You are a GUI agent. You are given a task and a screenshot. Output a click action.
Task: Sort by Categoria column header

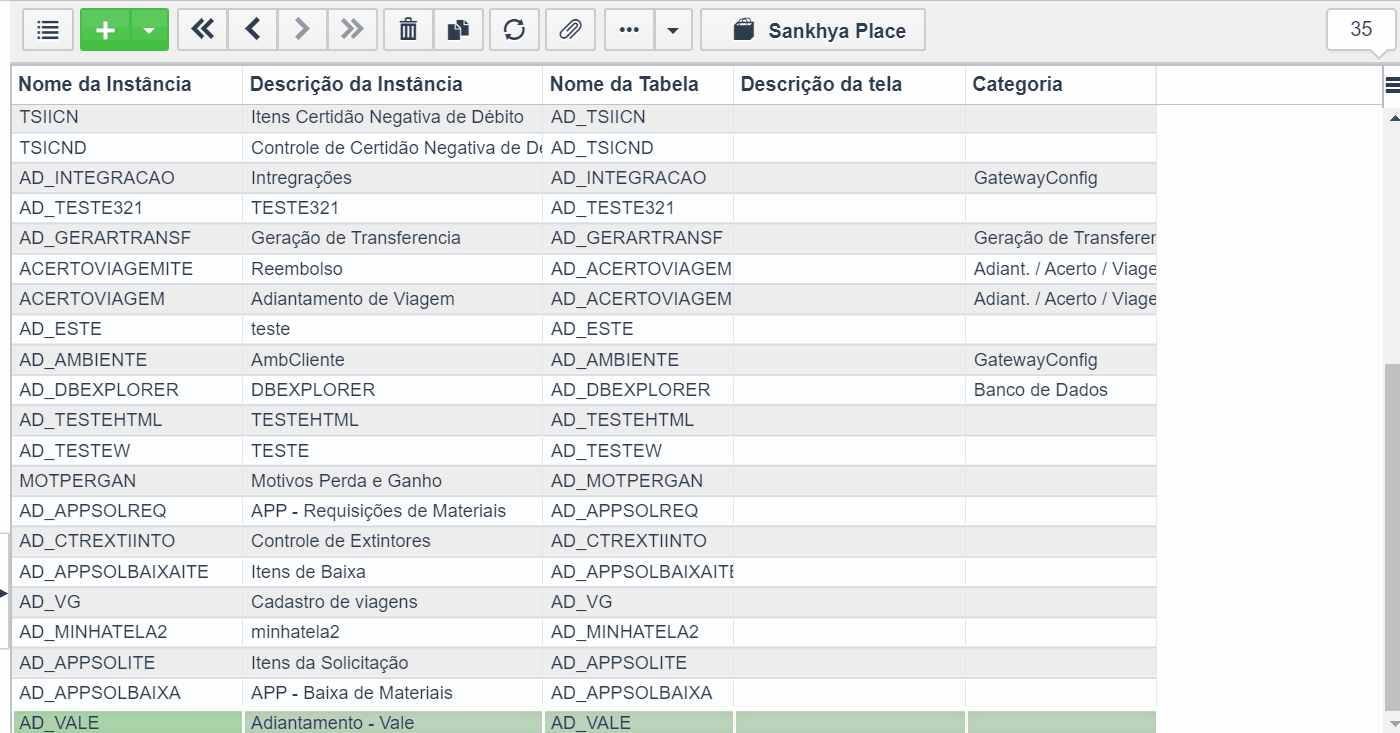coord(1061,85)
